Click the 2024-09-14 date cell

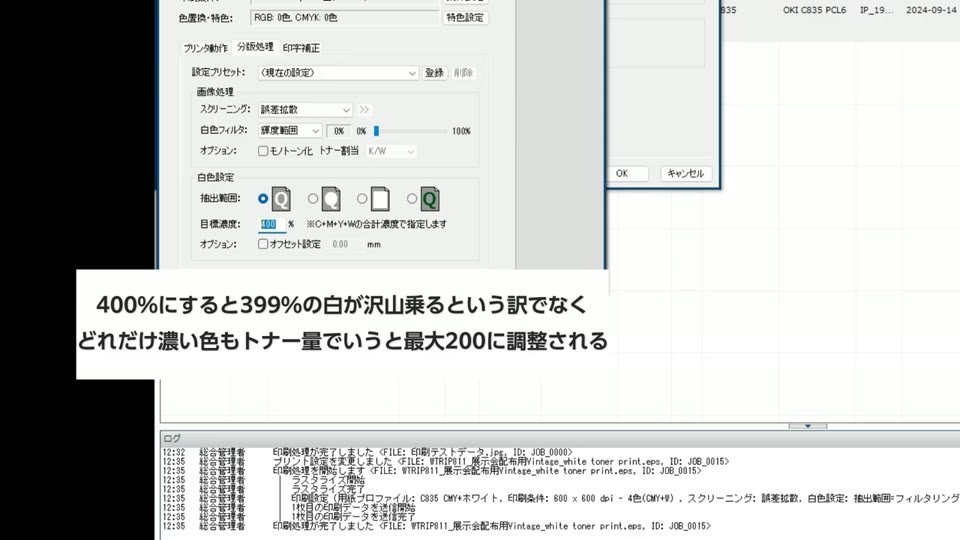[x=932, y=10]
